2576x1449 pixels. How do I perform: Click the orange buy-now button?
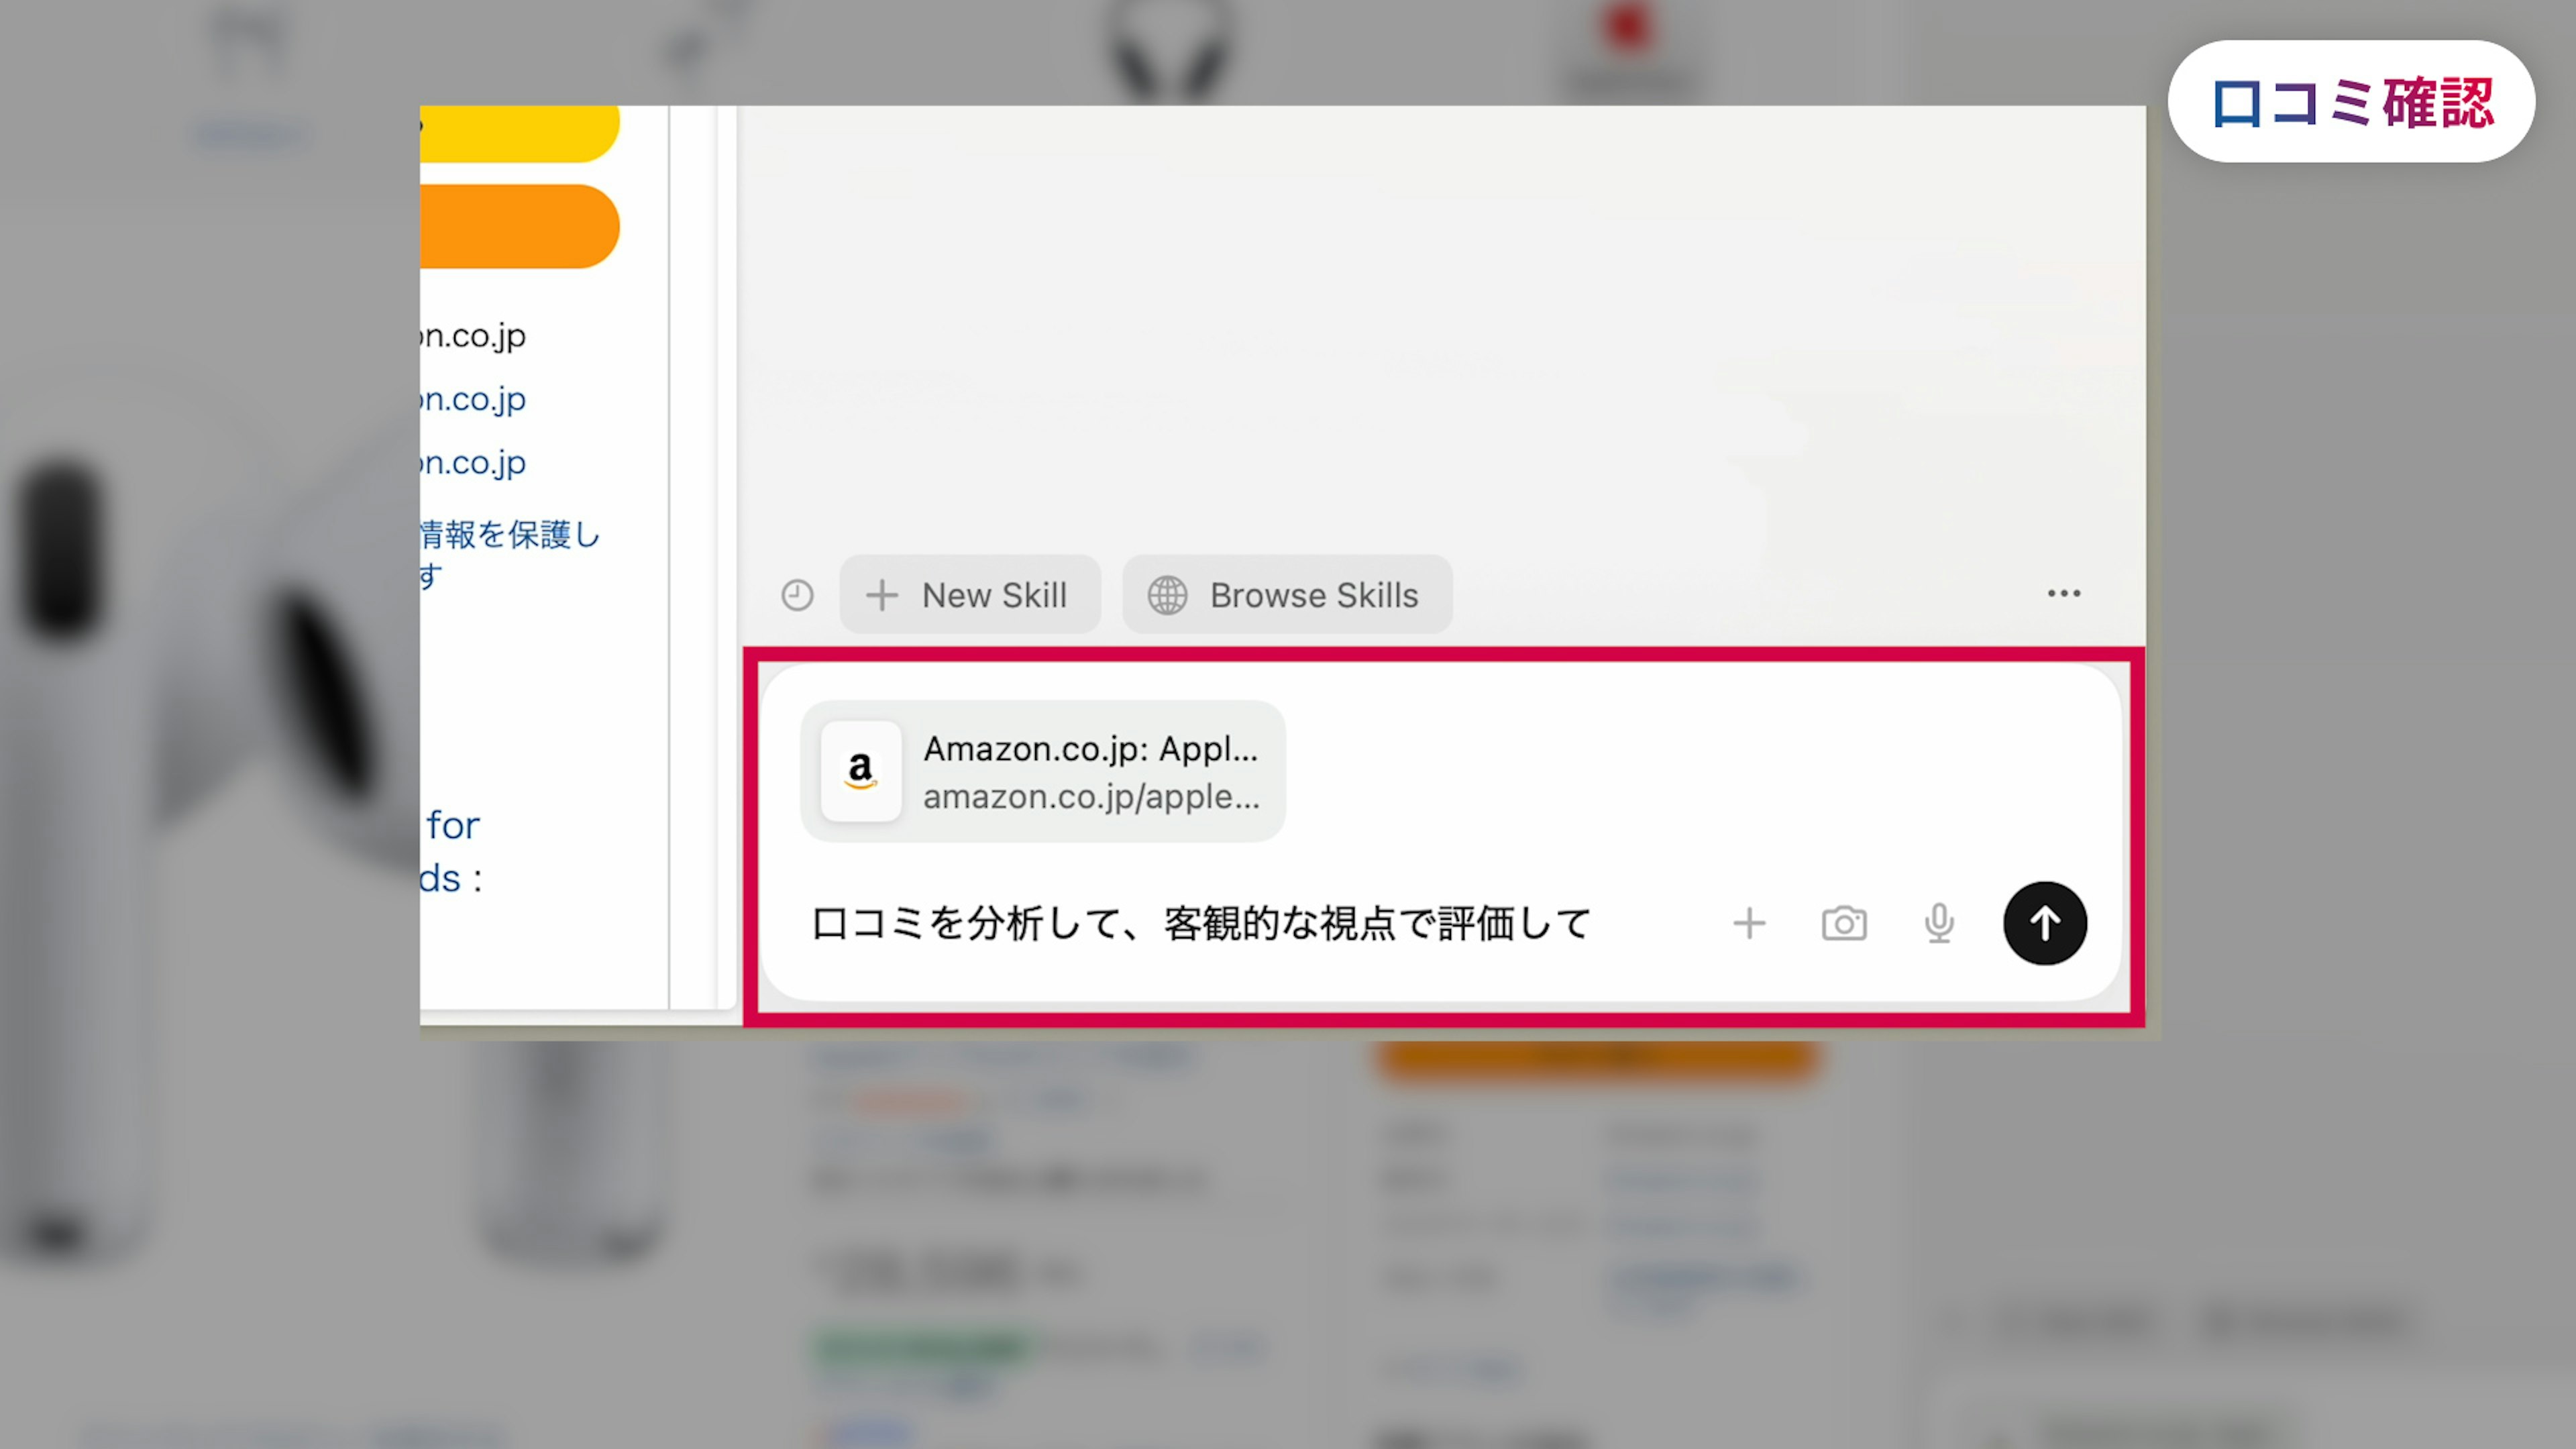[x=519, y=226]
